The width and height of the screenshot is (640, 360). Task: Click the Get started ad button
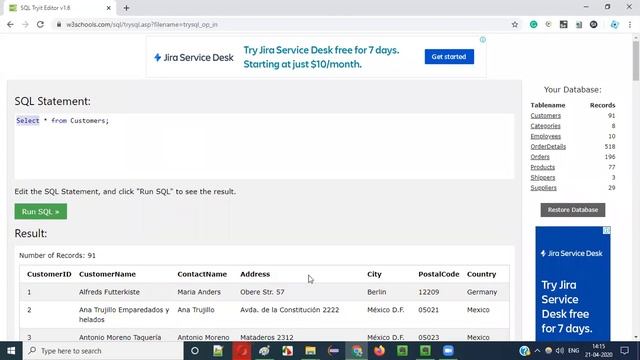449,57
